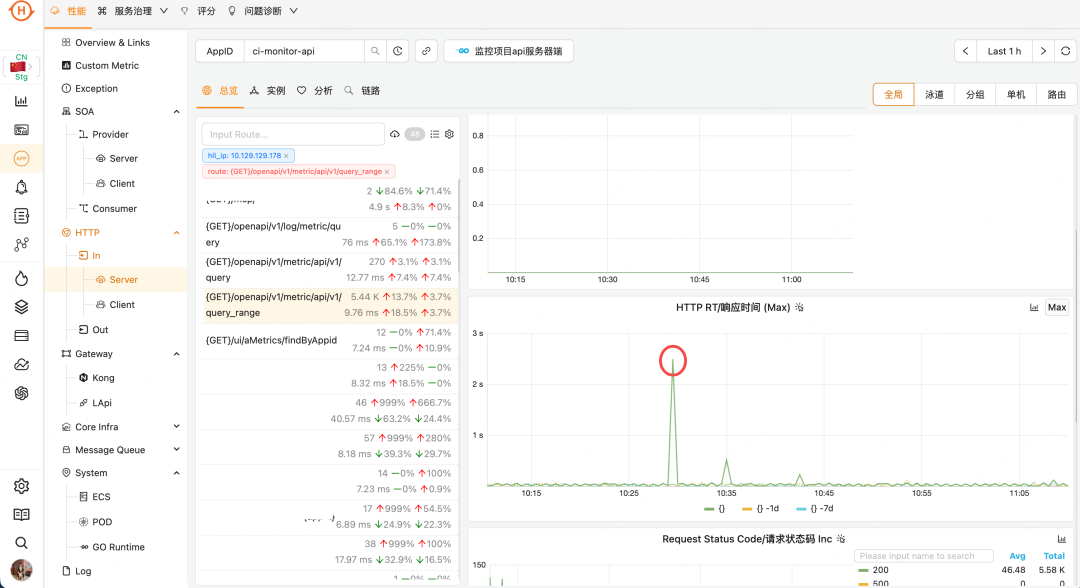
Task: Select the 分组 view option
Action: click(975, 94)
